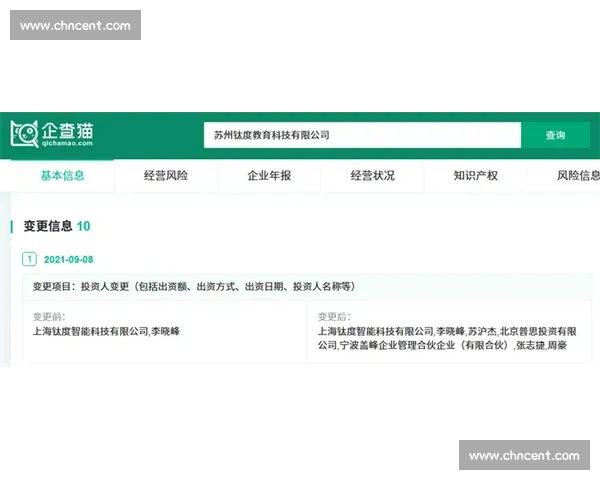Click 上海钛度智能科技有限公司,李晓峰 before-change text

(106, 331)
